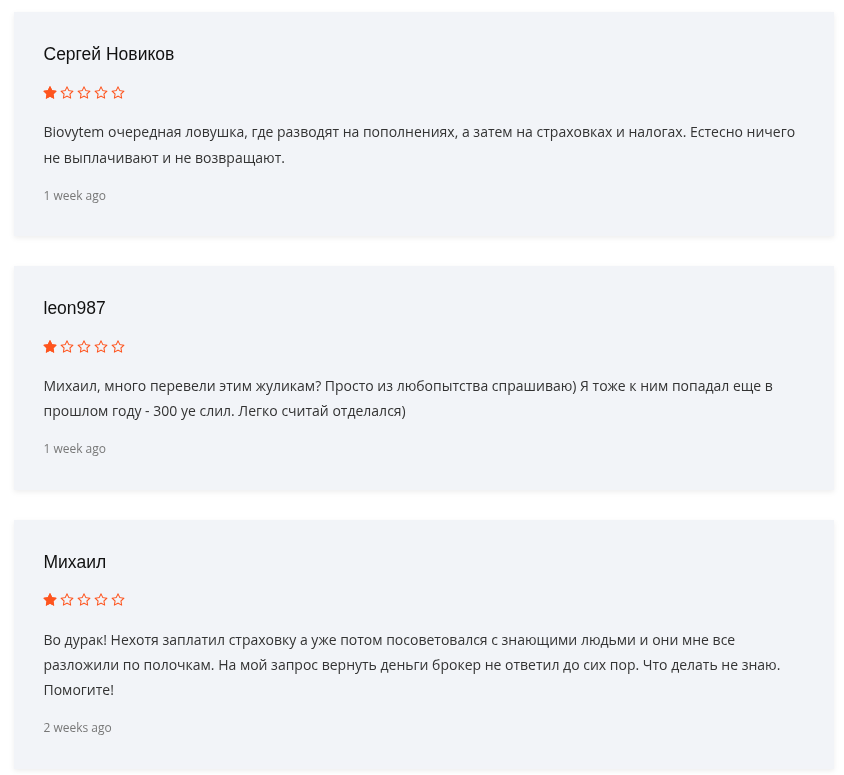Click the third star in Сергей Новиков's rating
This screenshot has height=775, width=844.
(x=84, y=93)
